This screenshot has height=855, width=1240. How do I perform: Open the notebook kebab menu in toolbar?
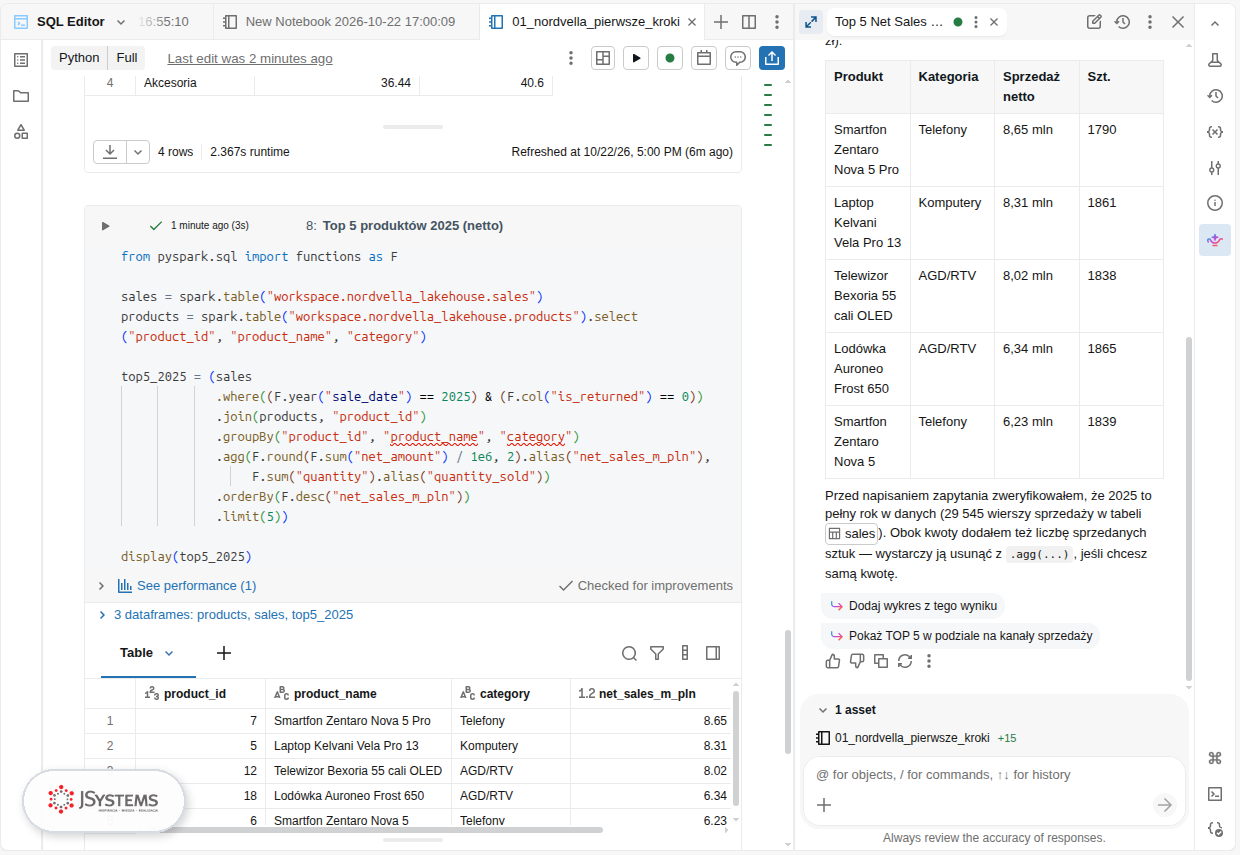(x=570, y=58)
